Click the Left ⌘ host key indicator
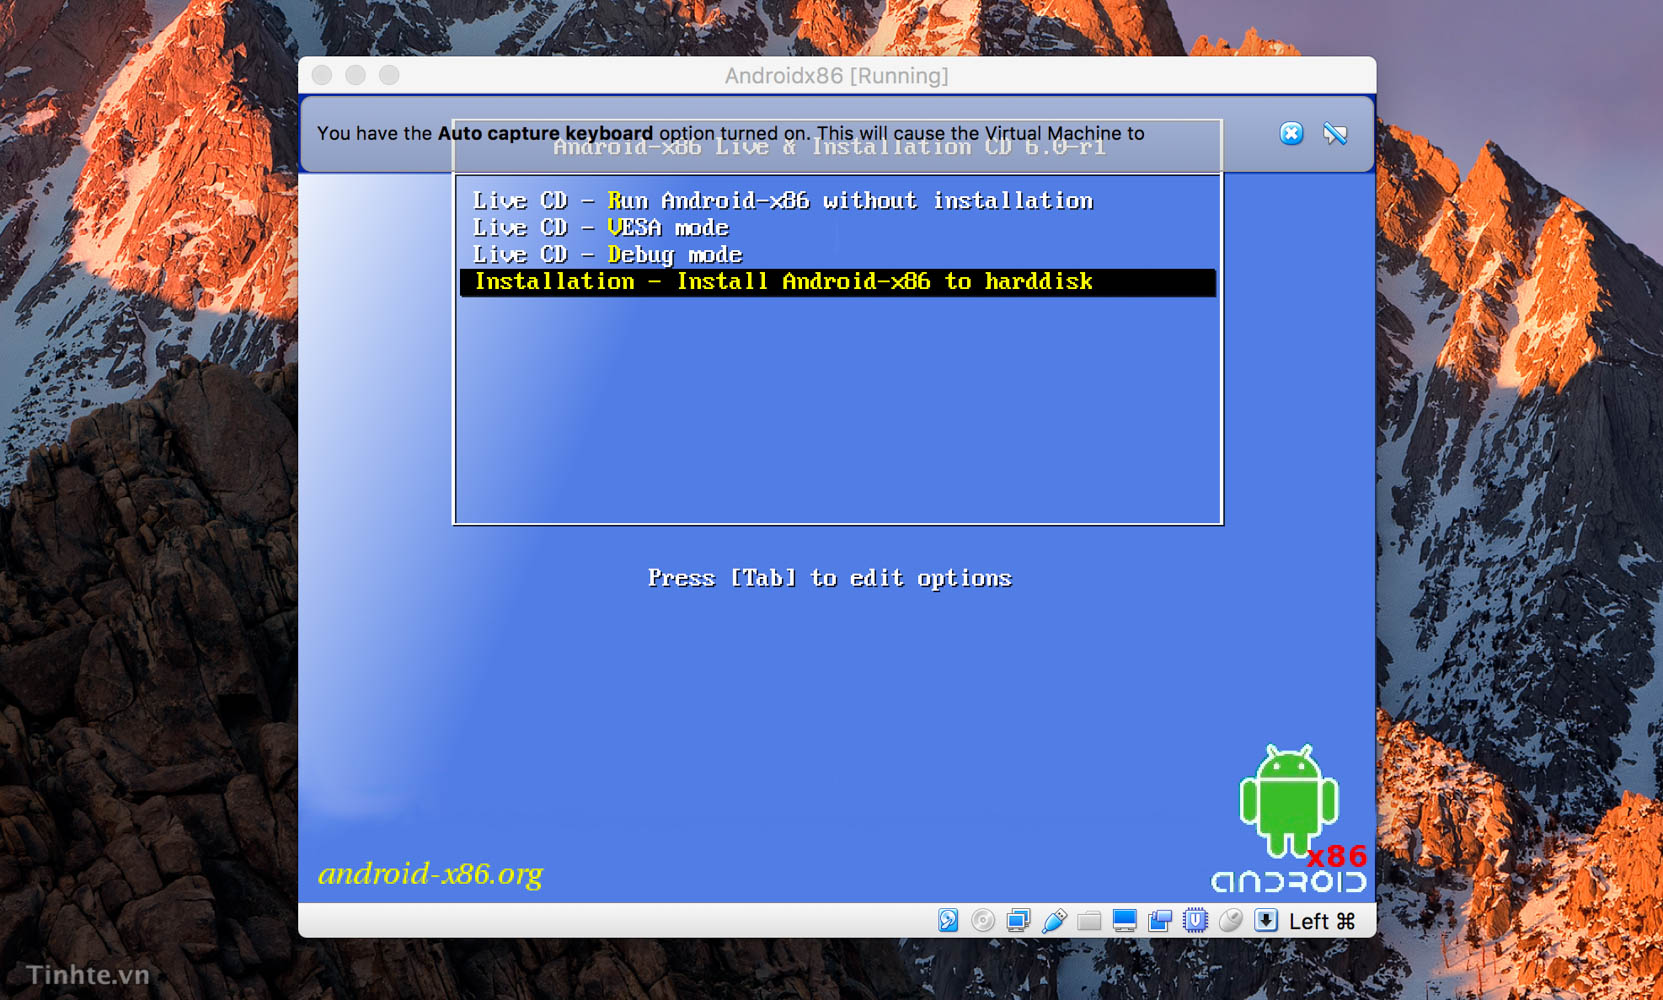The height and width of the screenshot is (1000, 1663). click(1322, 921)
